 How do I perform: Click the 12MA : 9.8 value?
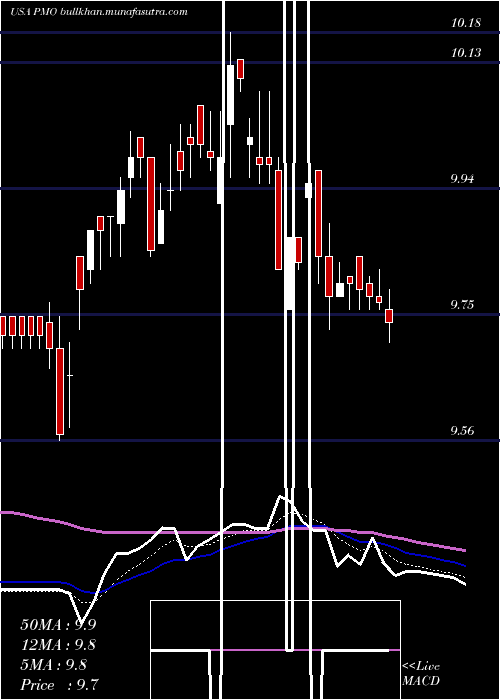(58, 645)
